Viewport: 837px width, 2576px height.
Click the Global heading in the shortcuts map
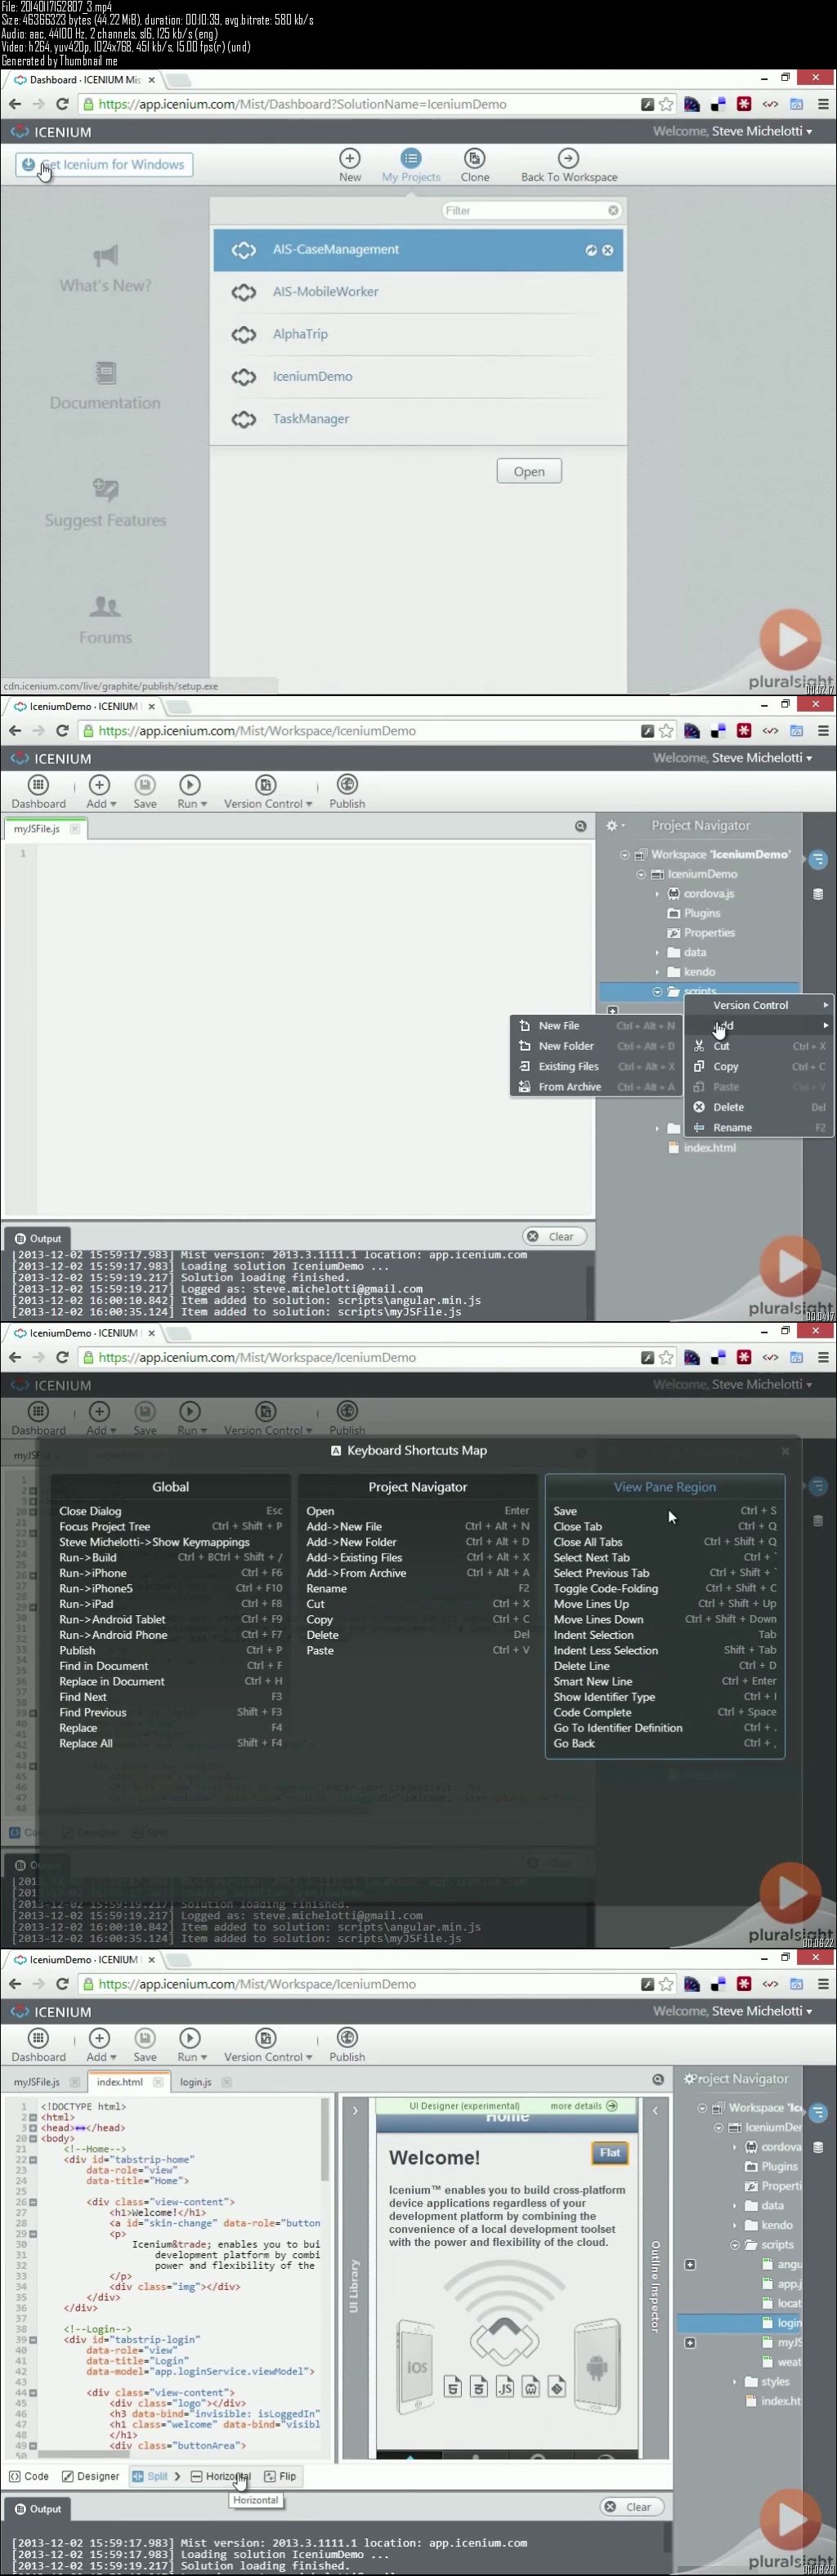tap(170, 1487)
